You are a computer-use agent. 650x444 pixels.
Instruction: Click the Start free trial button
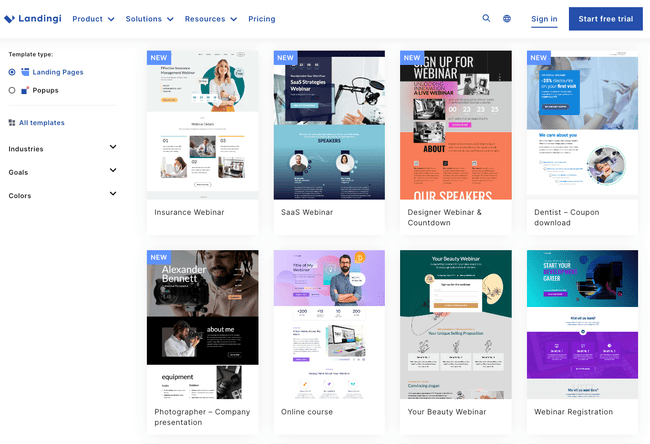point(605,19)
